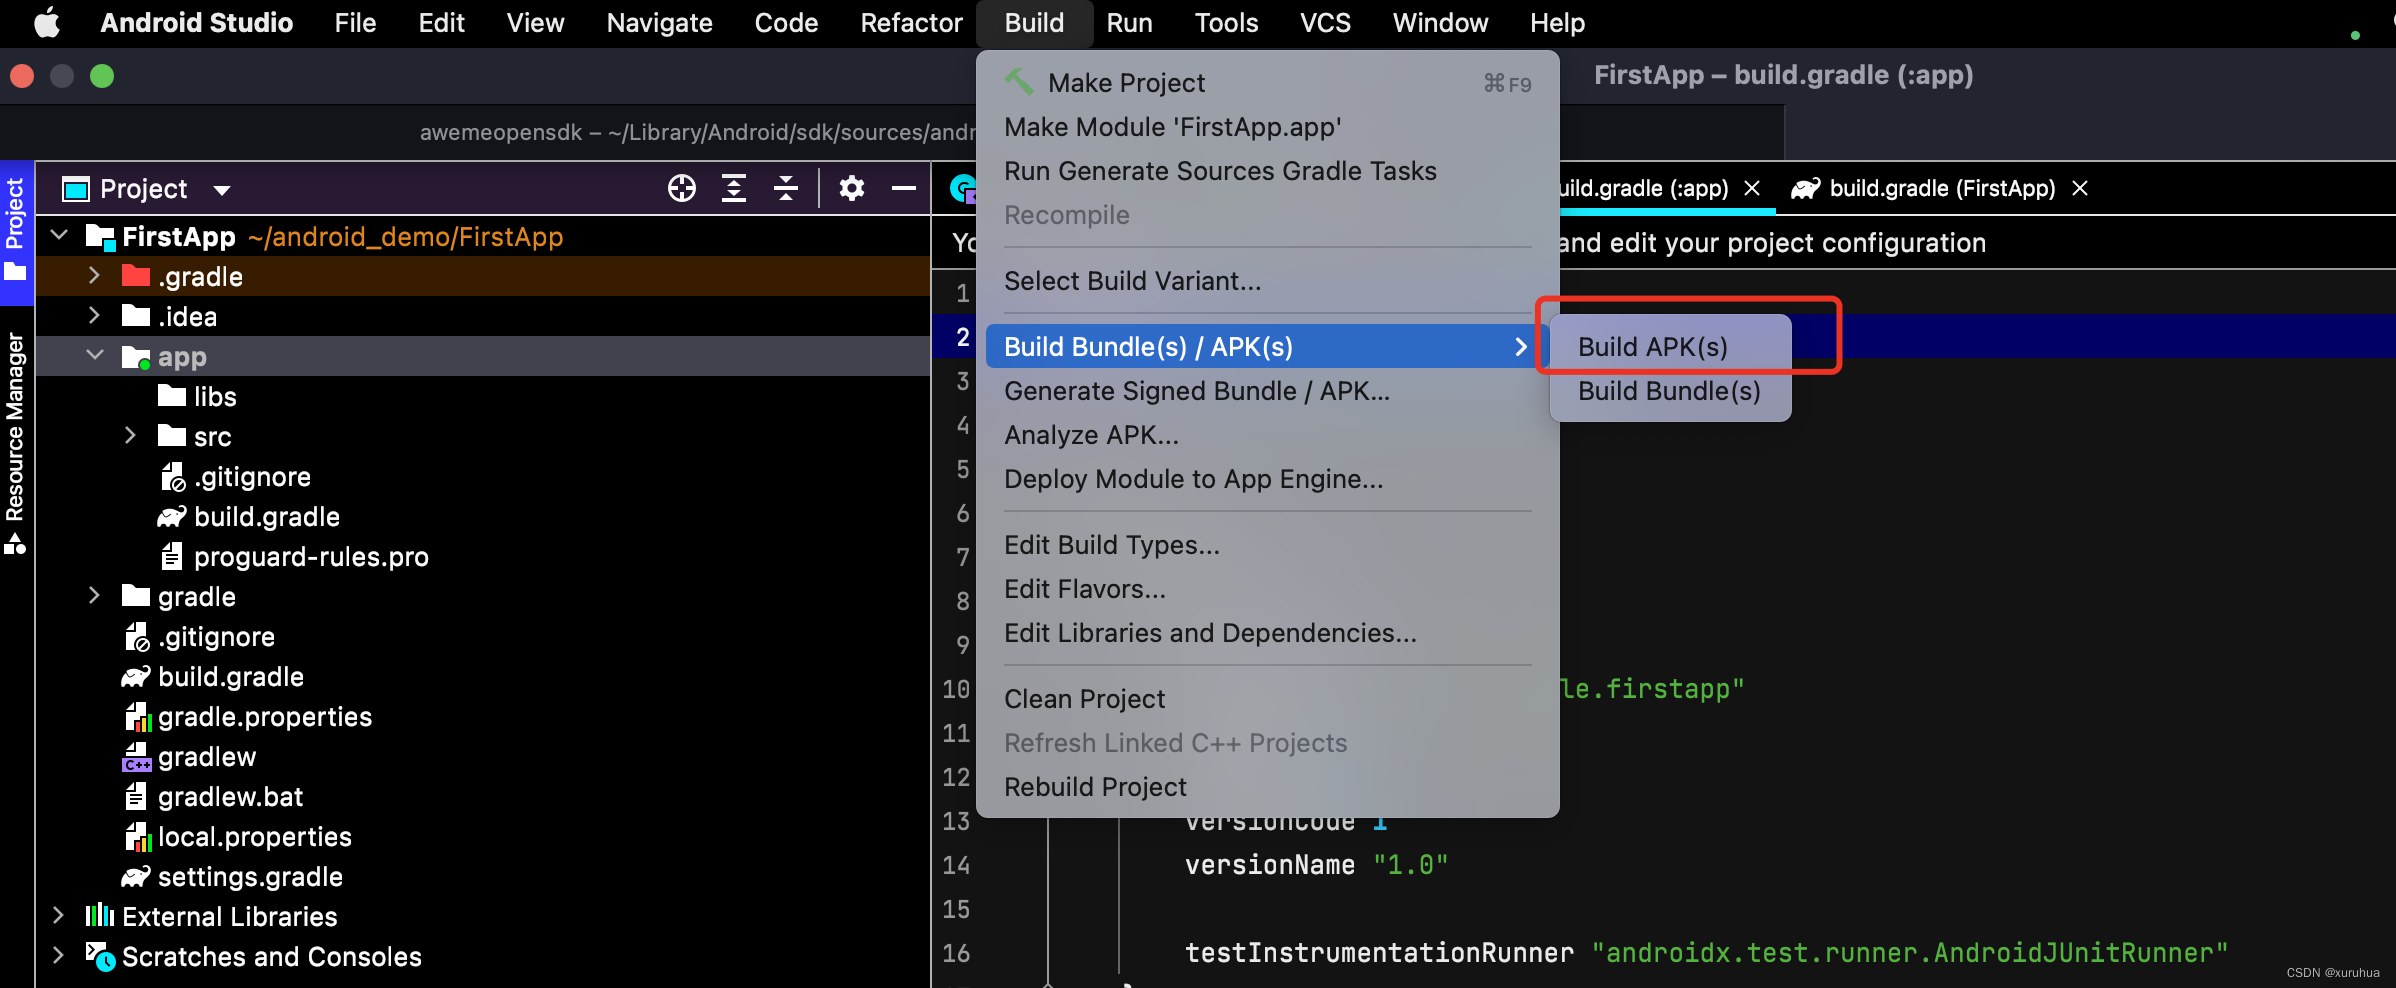Select Rebuild Project
The width and height of the screenshot is (2396, 988).
coord(1267,787)
